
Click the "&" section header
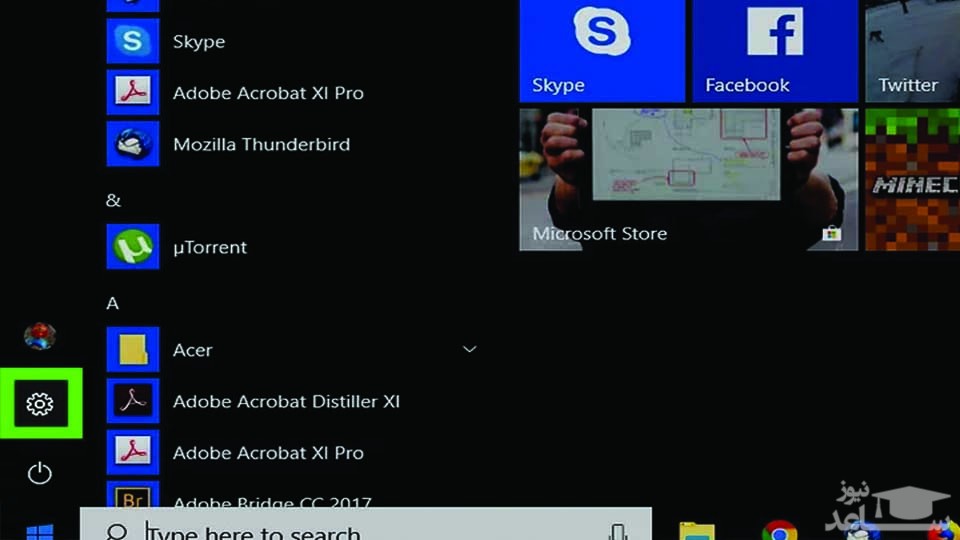pyautogui.click(x=113, y=200)
